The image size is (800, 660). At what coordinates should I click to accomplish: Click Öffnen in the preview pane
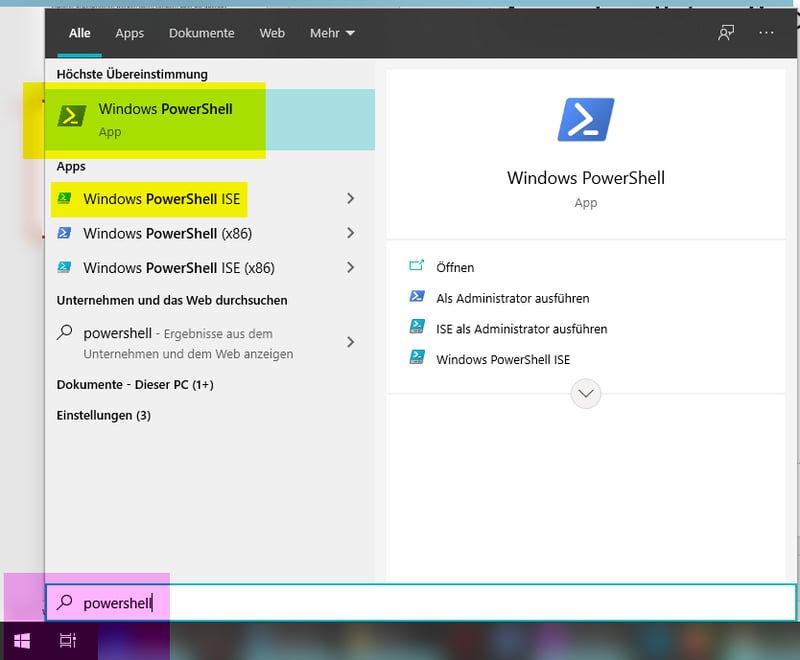(455, 267)
